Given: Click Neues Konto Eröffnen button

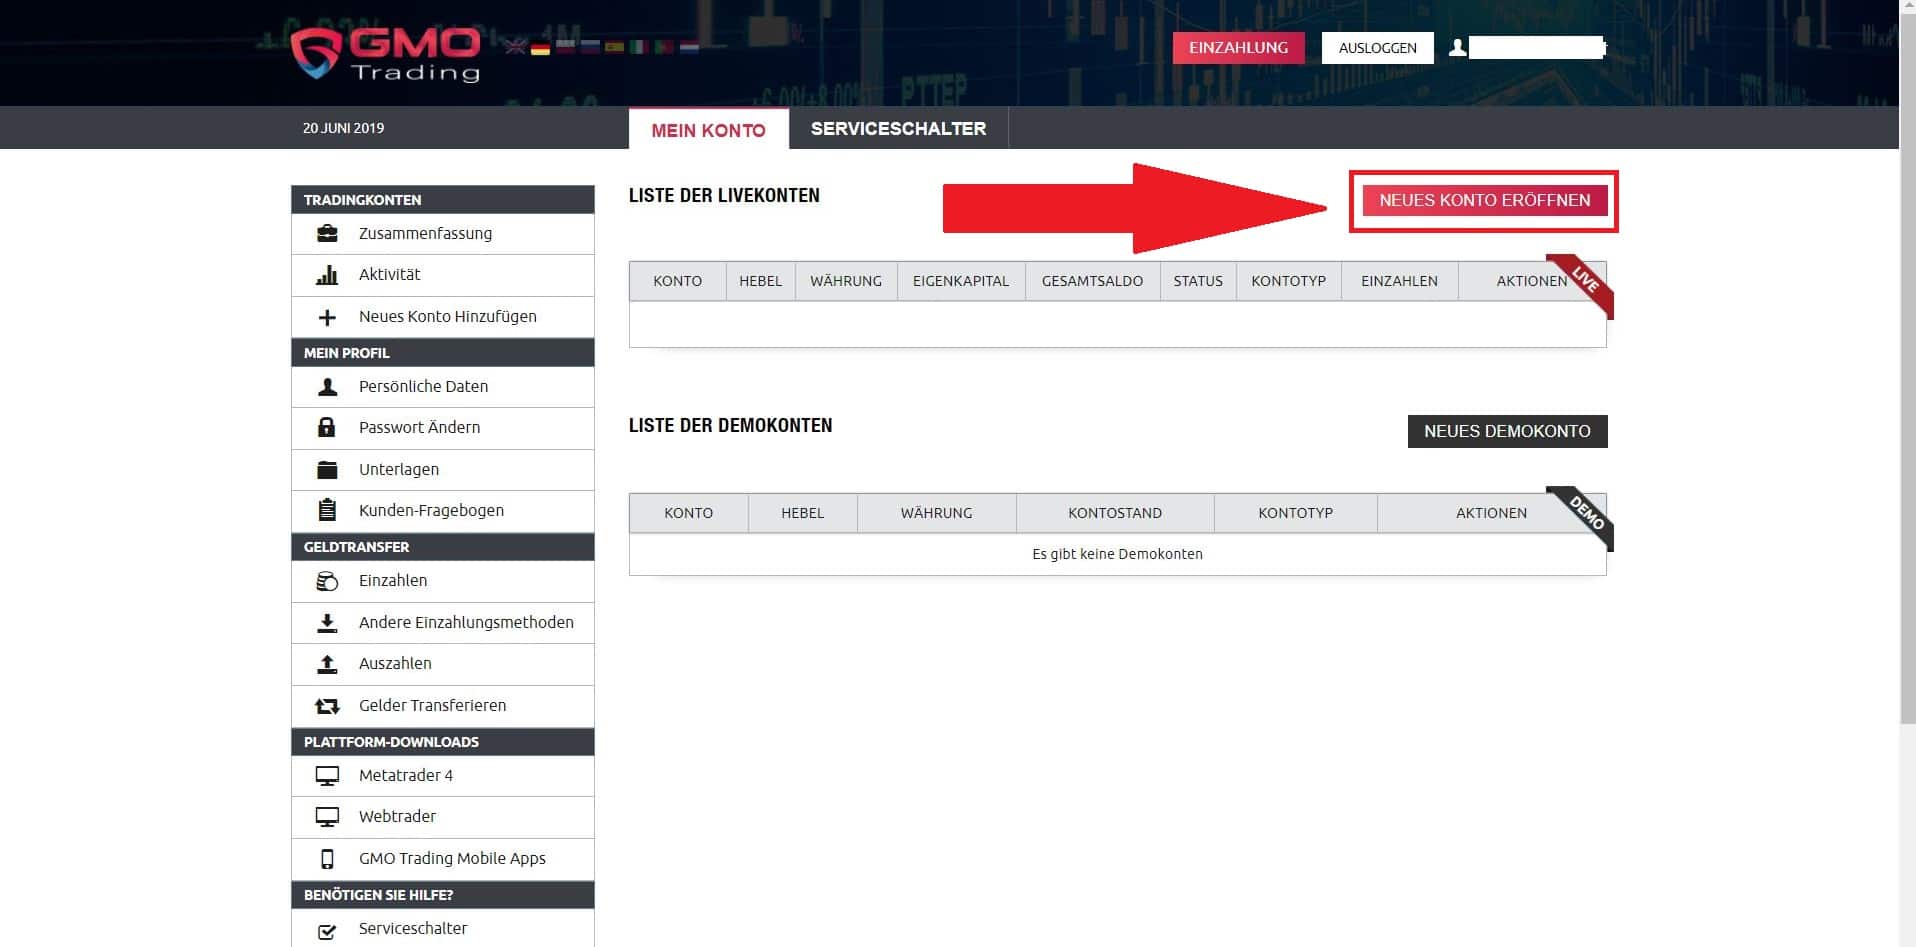Looking at the screenshot, I should pyautogui.click(x=1484, y=200).
